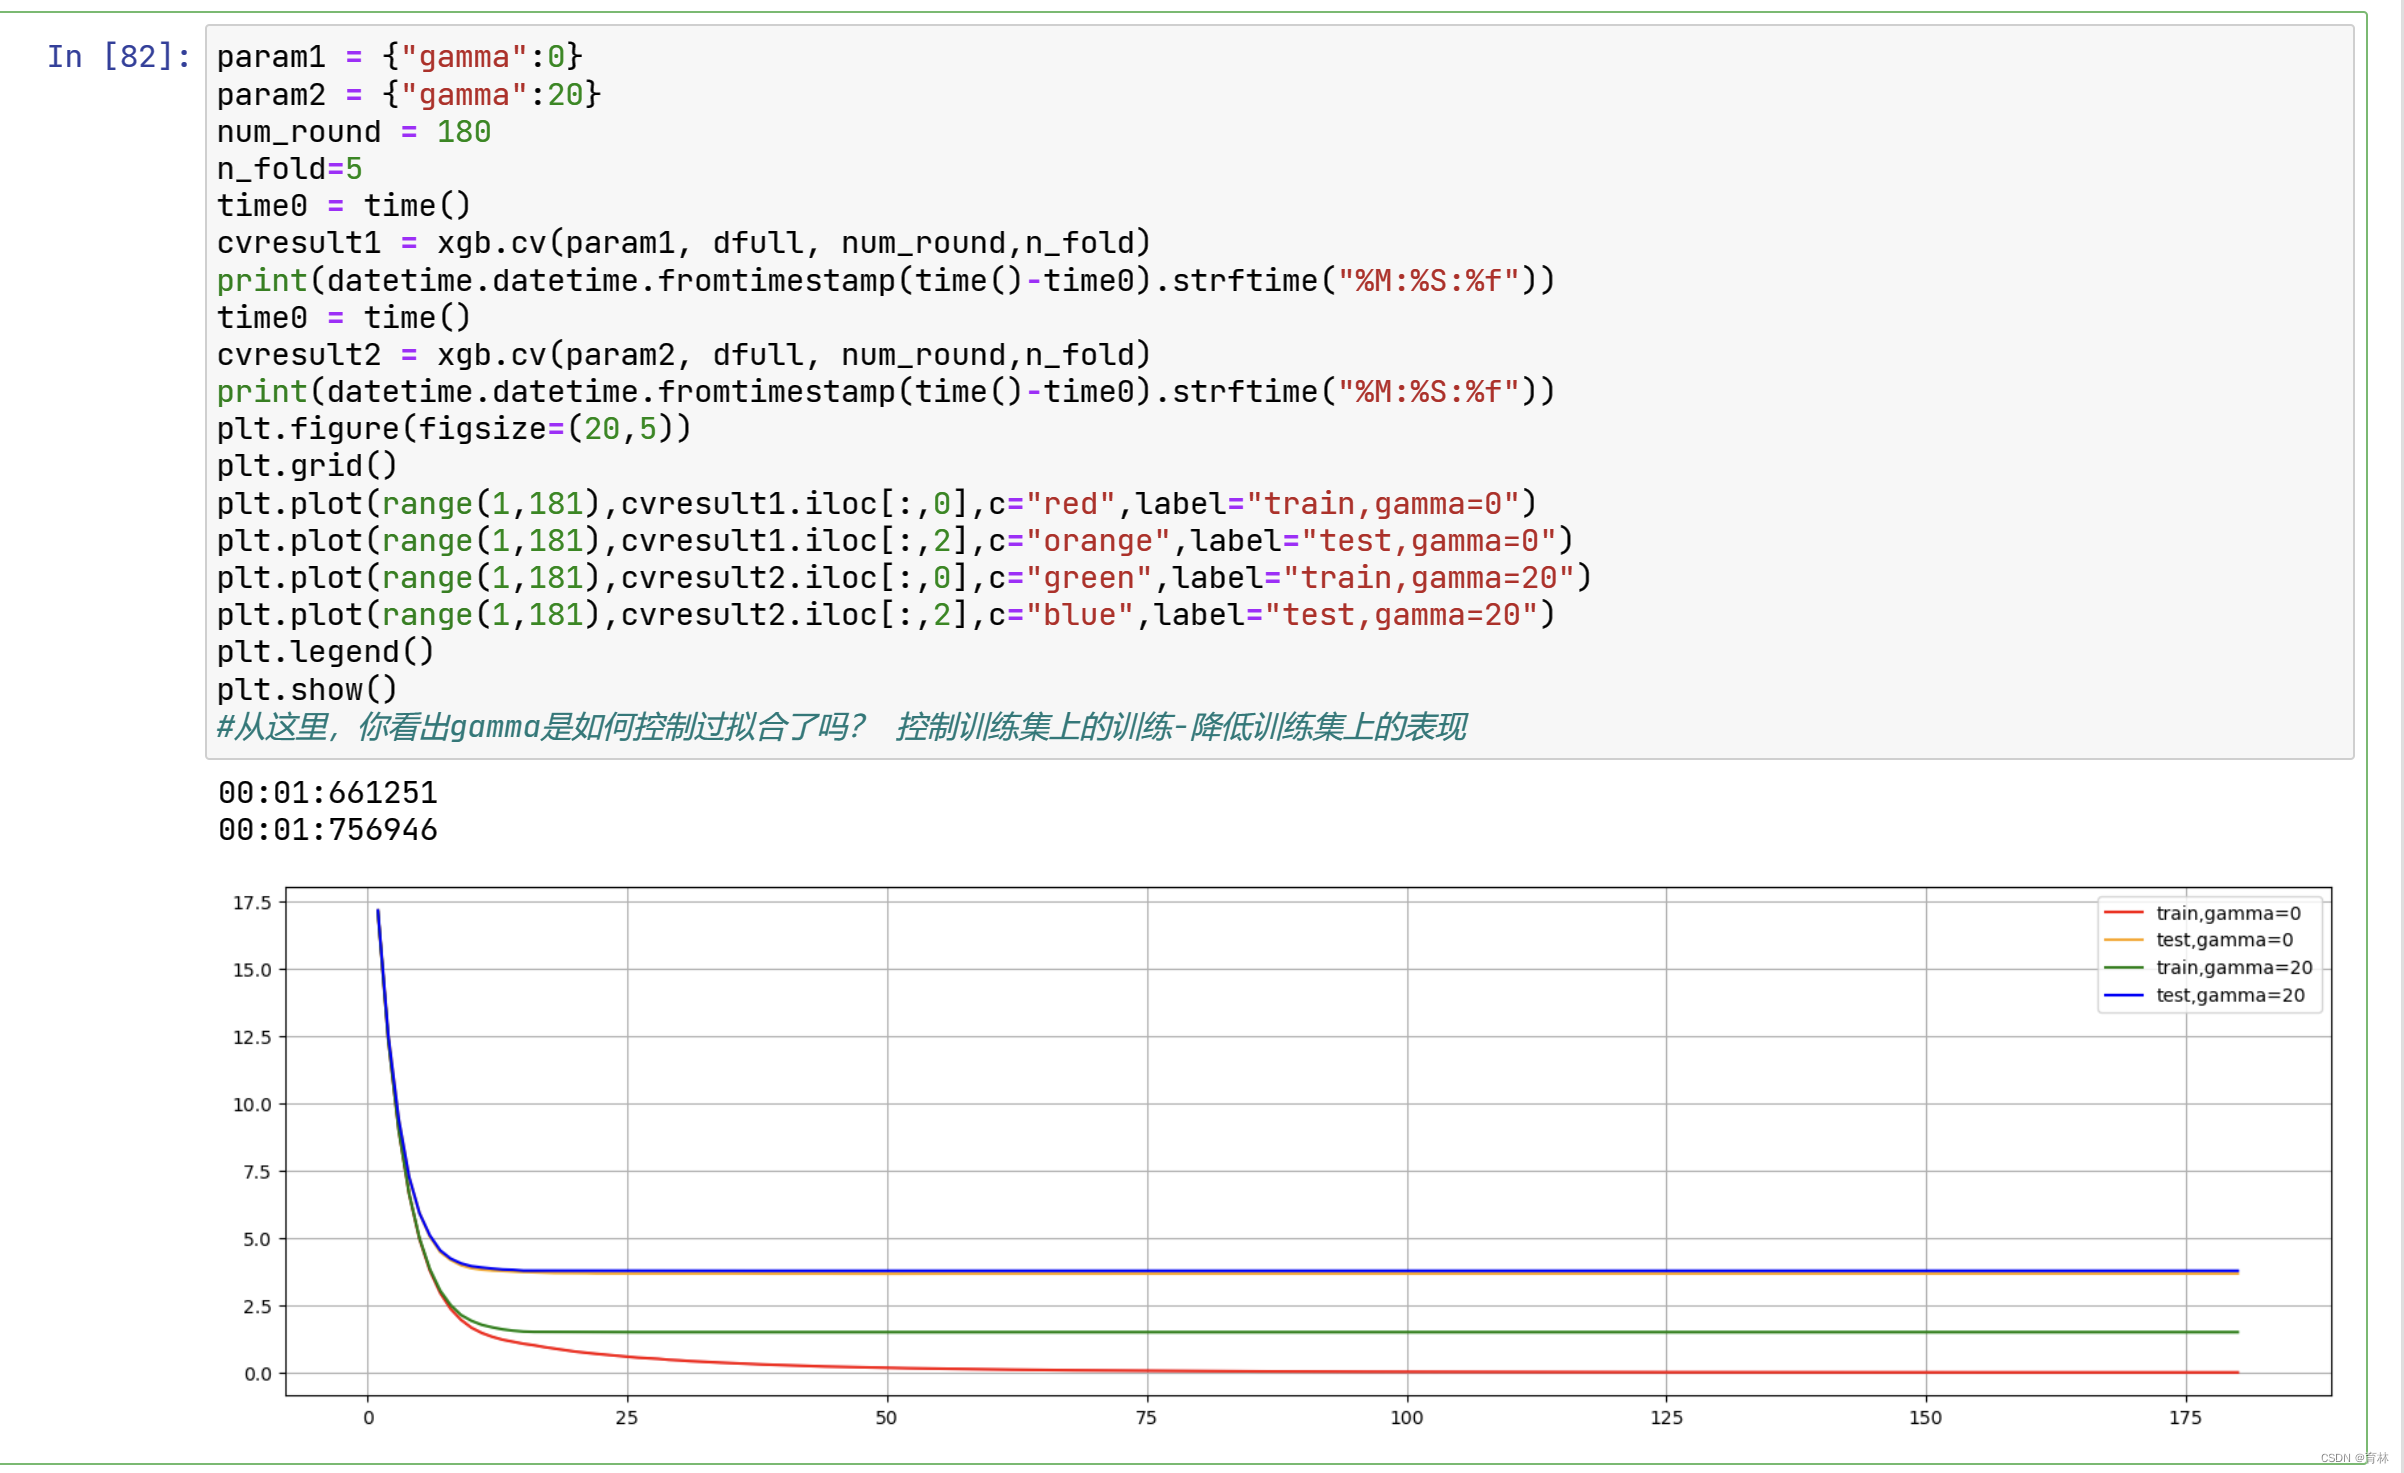
Task: Click the plot line with c="orange"
Action: [x=895, y=541]
